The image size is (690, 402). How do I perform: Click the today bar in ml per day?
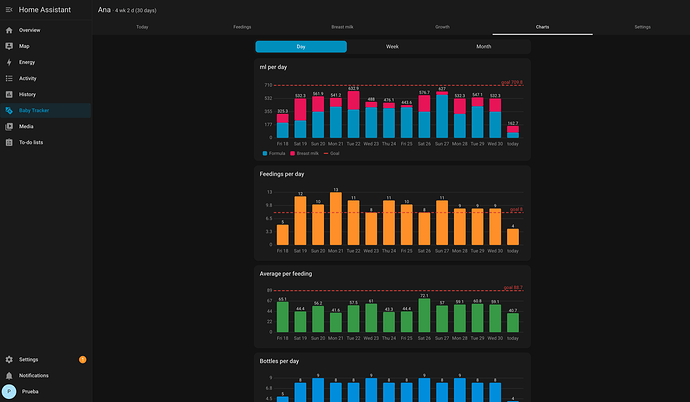coord(513,132)
